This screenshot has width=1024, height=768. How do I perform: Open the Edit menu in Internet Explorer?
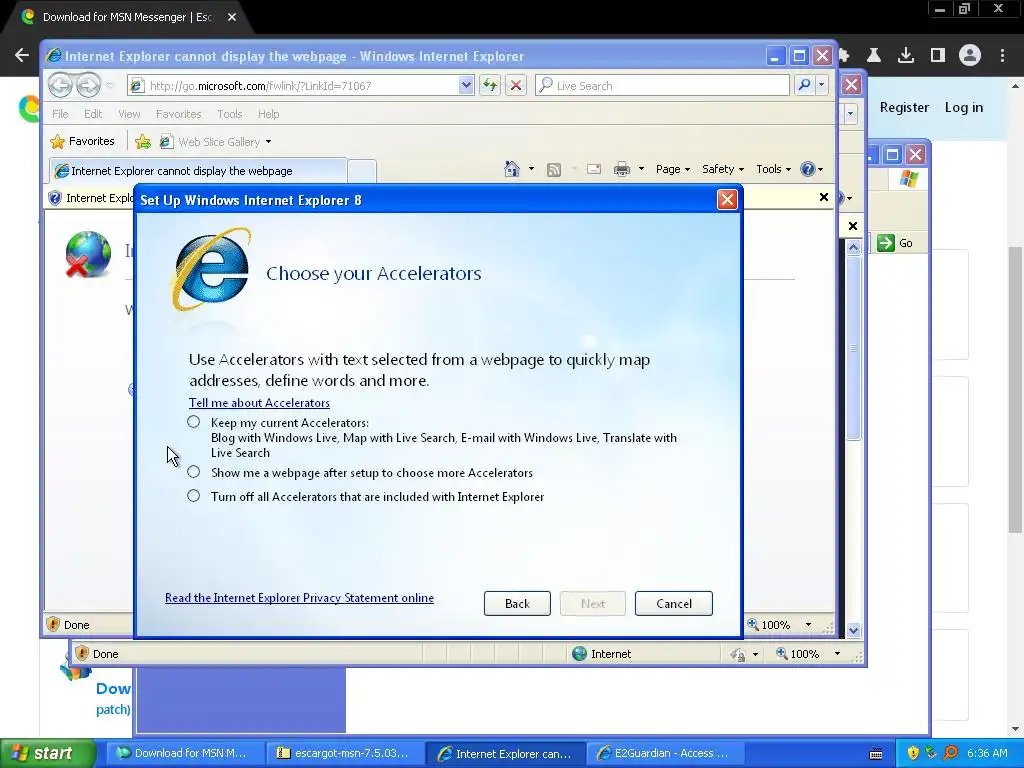pos(93,114)
